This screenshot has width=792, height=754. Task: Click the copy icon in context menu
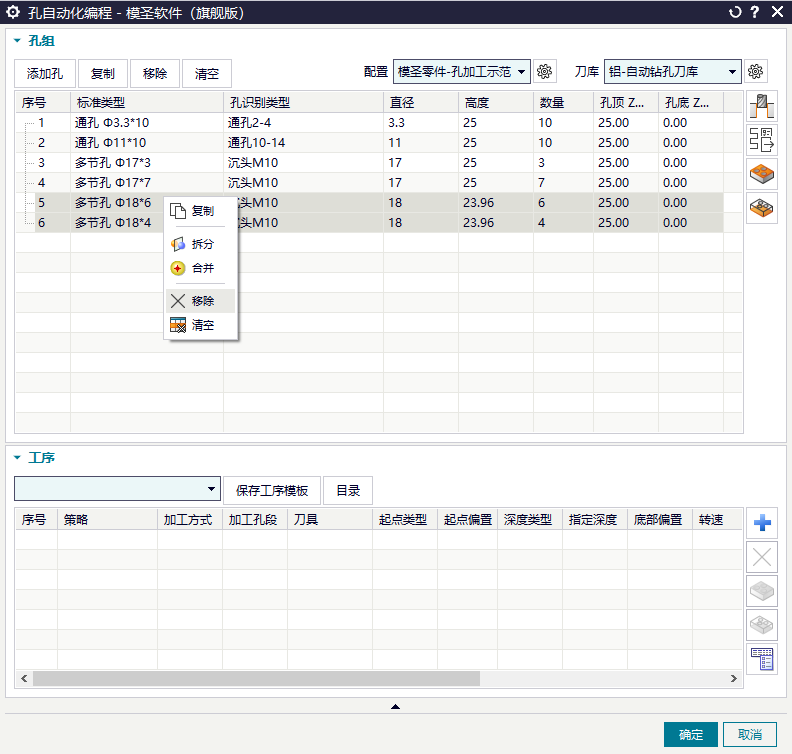(178, 211)
